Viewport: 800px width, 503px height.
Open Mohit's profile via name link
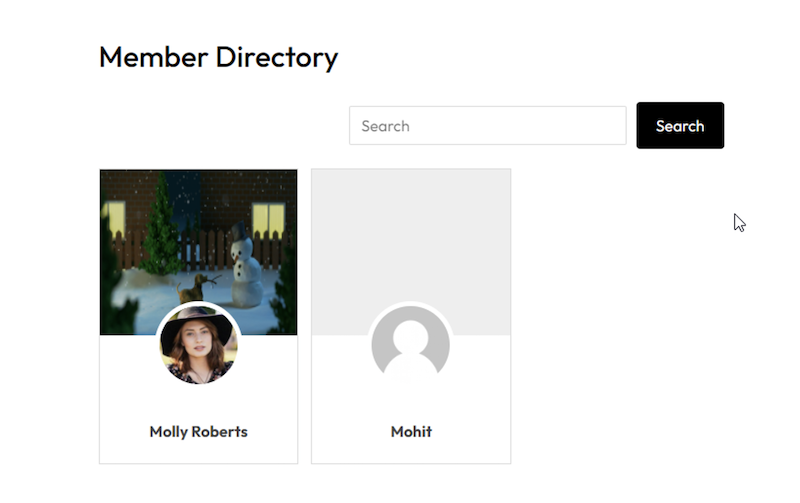(x=410, y=432)
